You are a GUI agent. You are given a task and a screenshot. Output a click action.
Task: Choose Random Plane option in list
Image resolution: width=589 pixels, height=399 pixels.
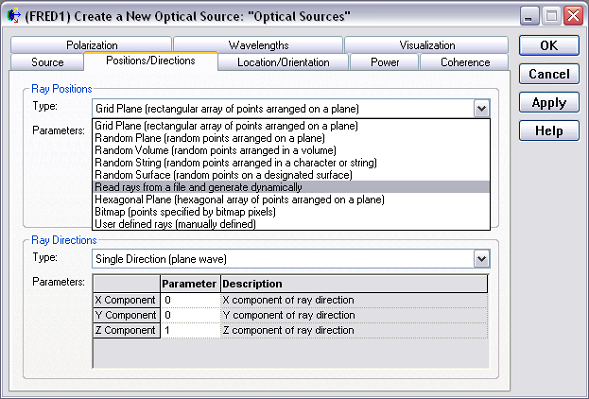(x=291, y=138)
